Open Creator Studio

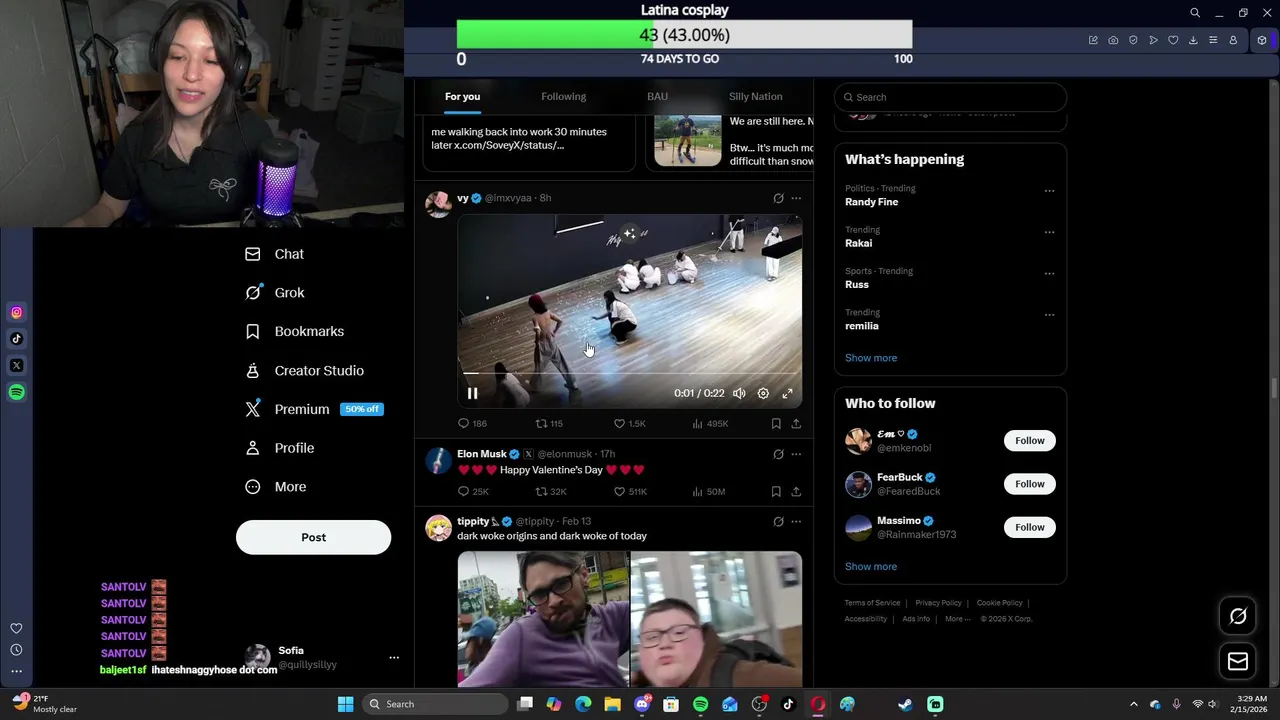click(305, 370)
